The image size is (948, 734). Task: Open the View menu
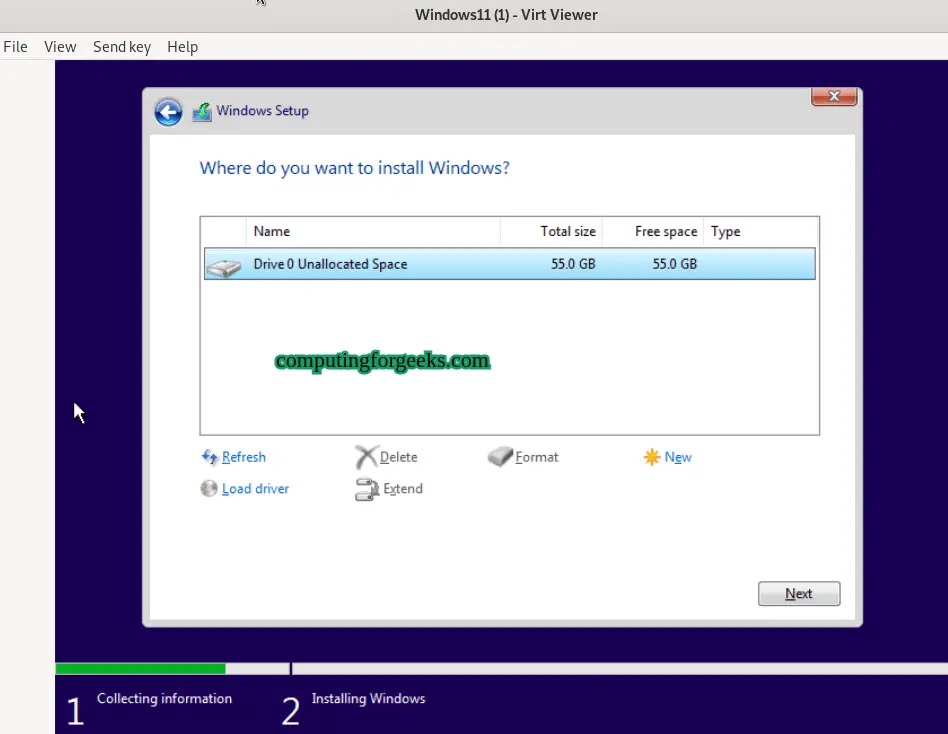[x=60, y=46]
